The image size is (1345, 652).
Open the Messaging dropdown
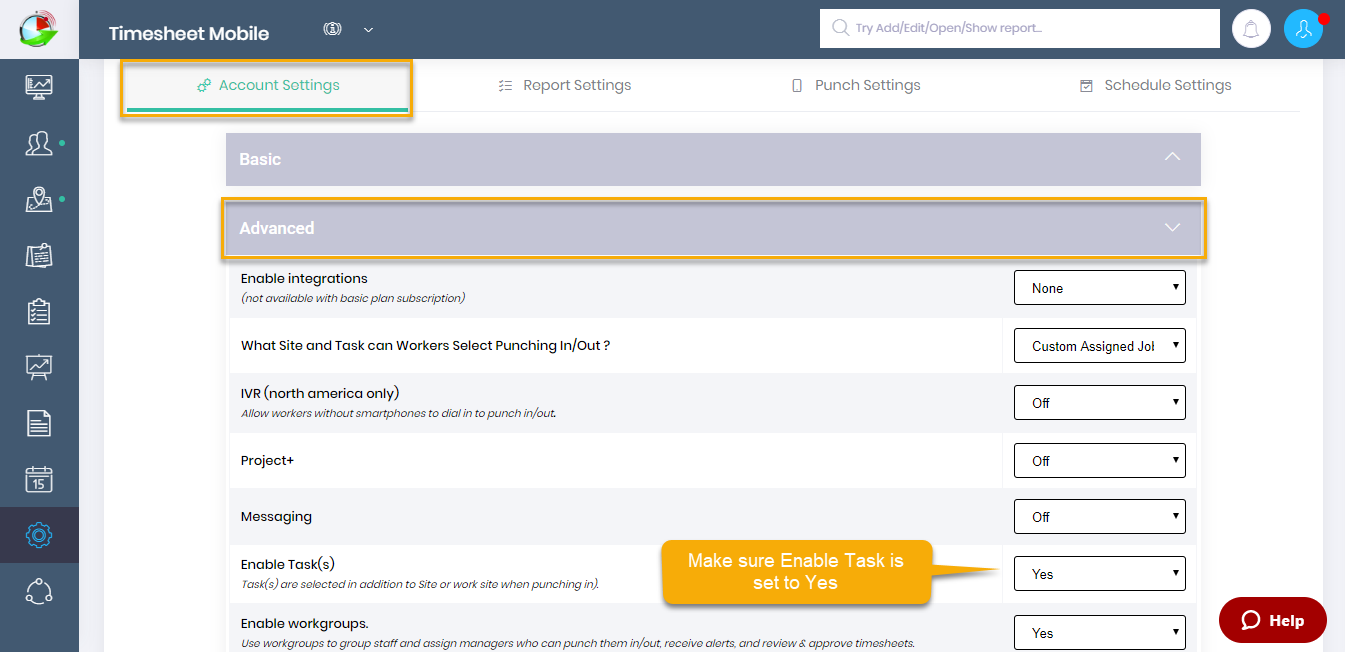[x=1100, y=517]
